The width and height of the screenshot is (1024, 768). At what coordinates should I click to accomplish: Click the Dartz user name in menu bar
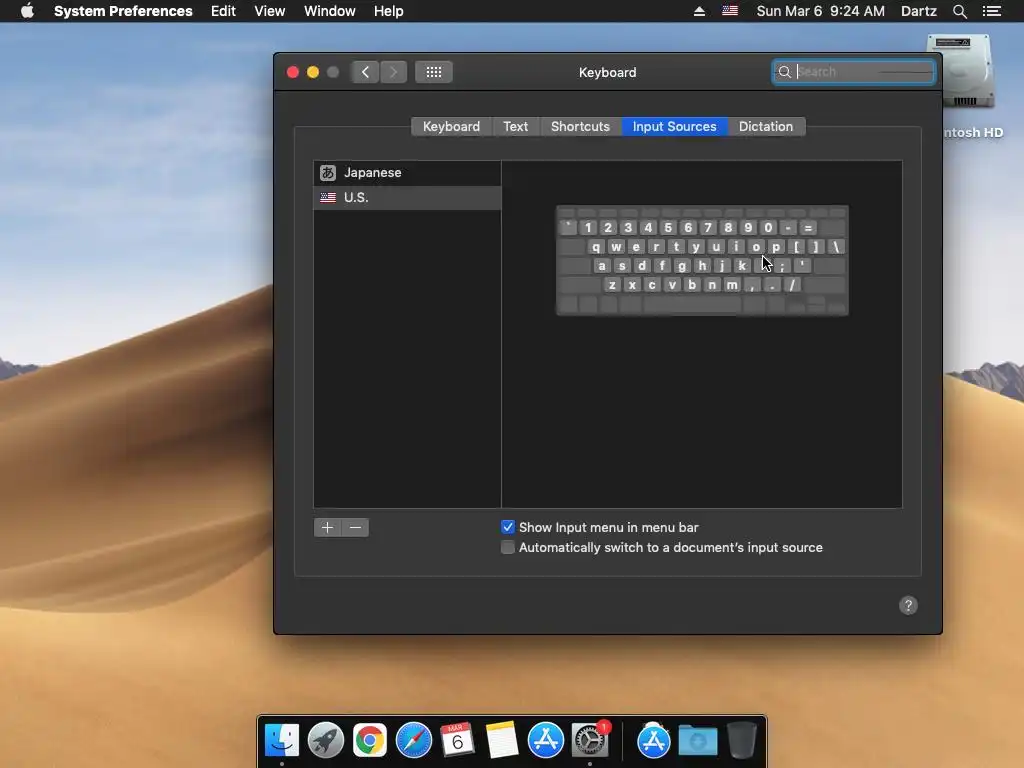918,11
